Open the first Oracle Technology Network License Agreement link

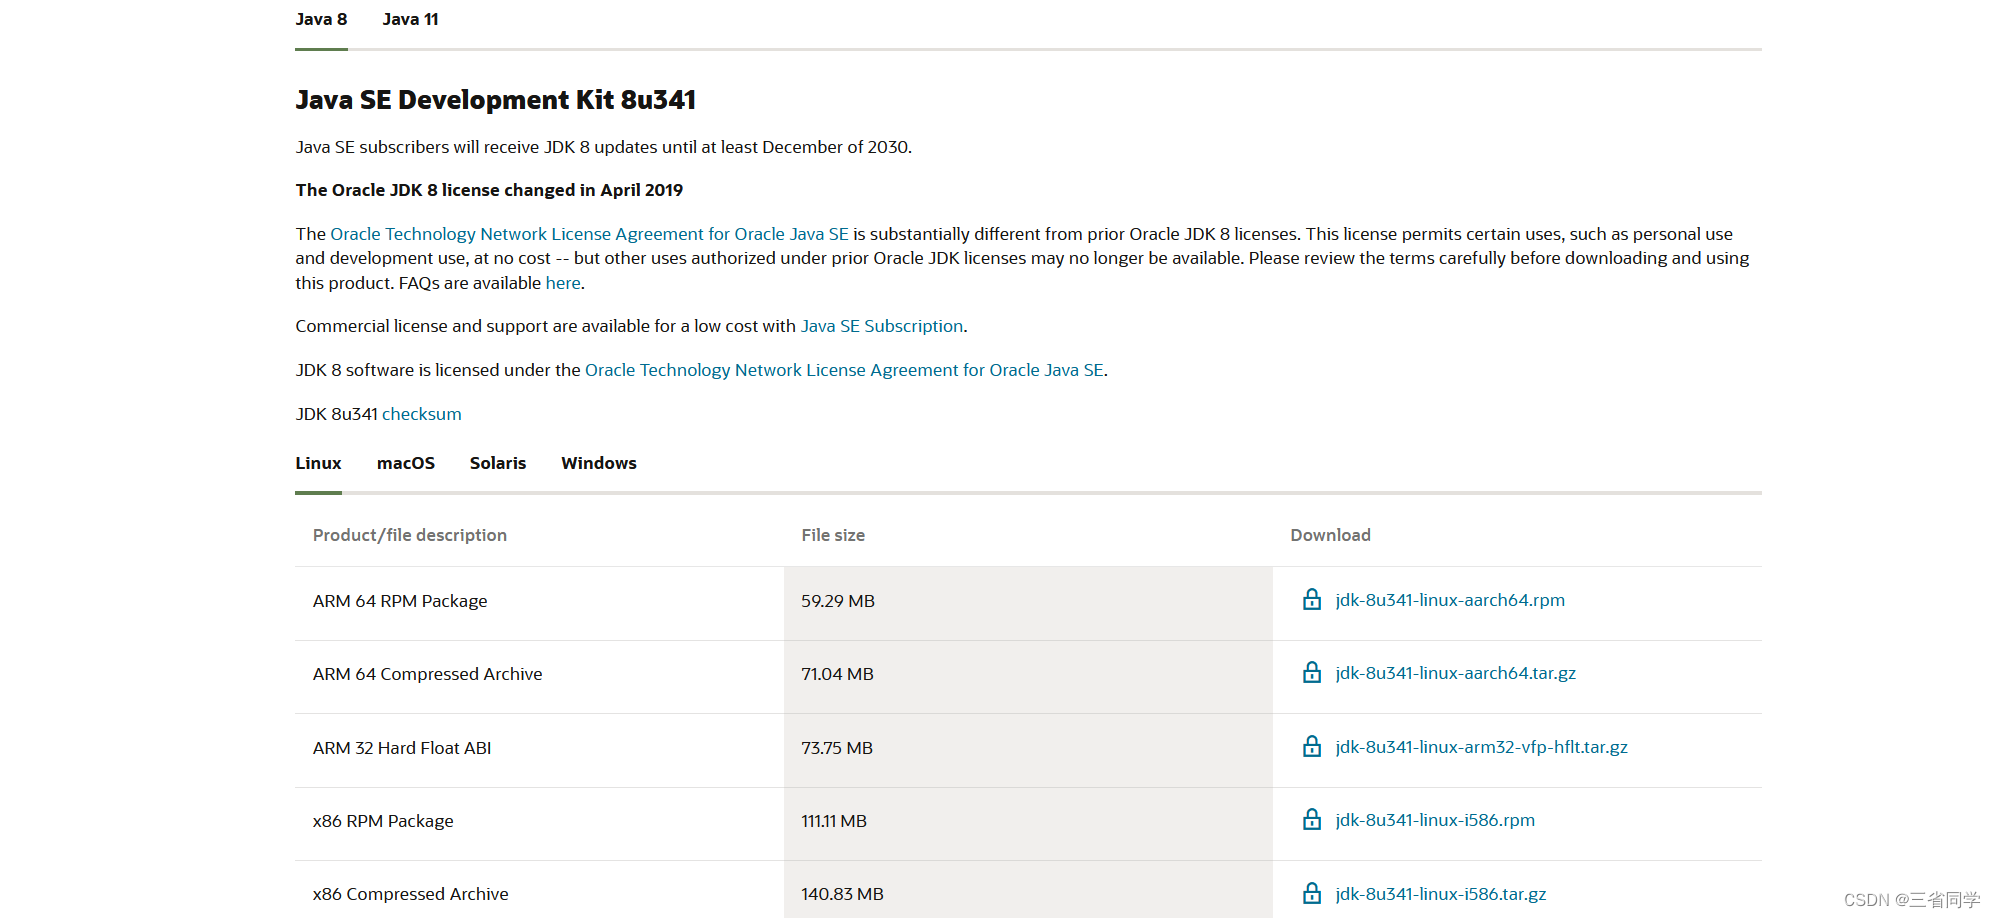click(x=589, y=234)
